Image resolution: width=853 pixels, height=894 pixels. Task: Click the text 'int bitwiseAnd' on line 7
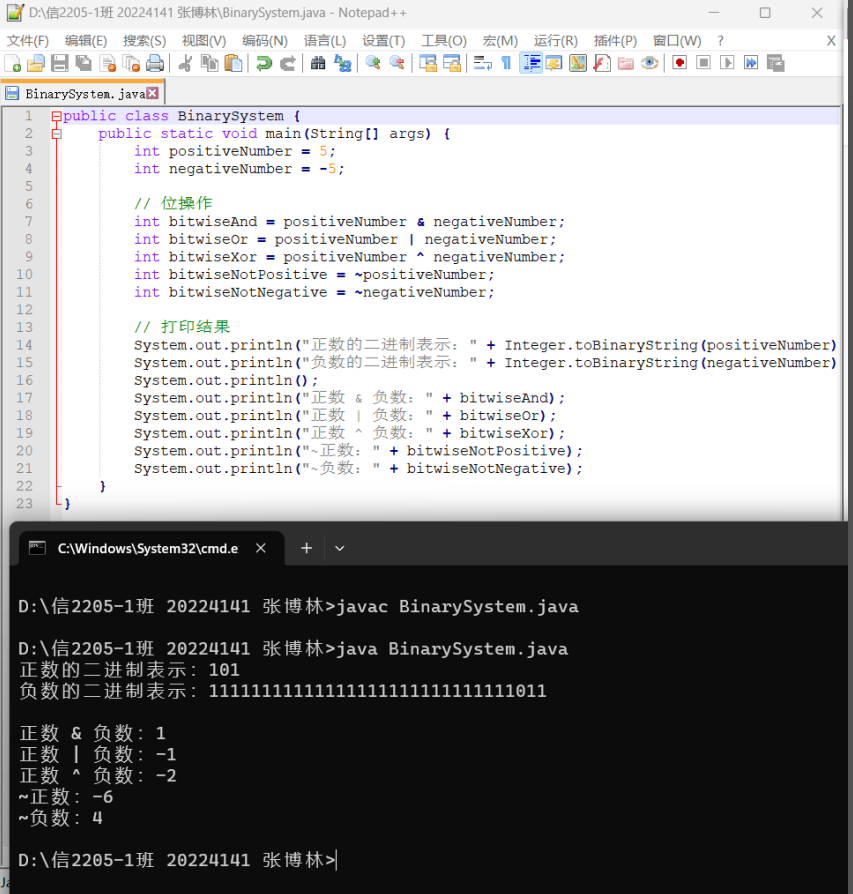[196, 222]
